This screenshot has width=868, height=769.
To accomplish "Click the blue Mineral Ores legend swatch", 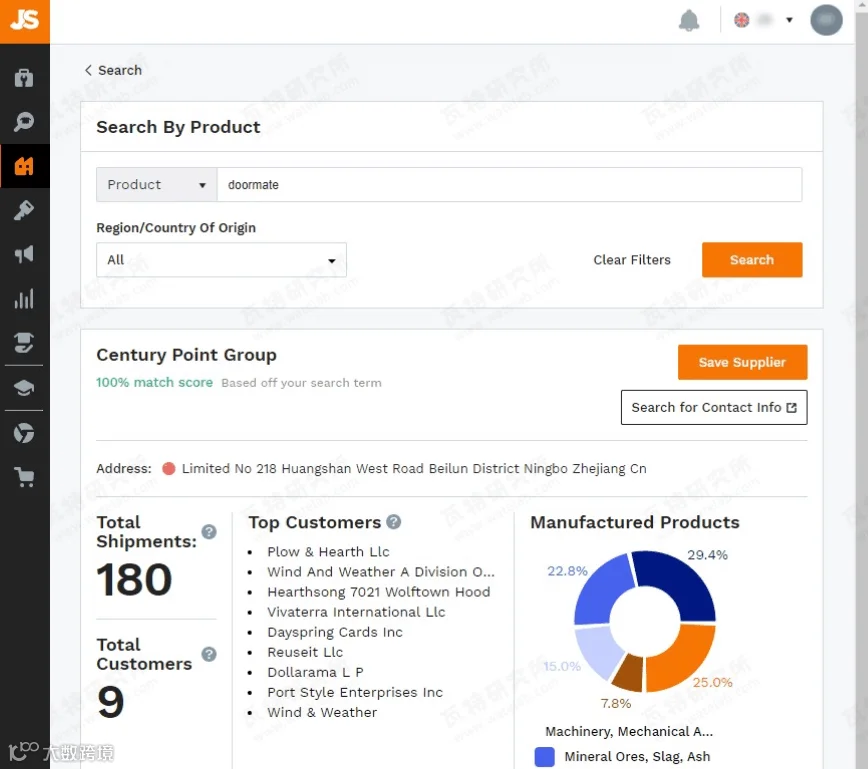I will click(545, 757).
